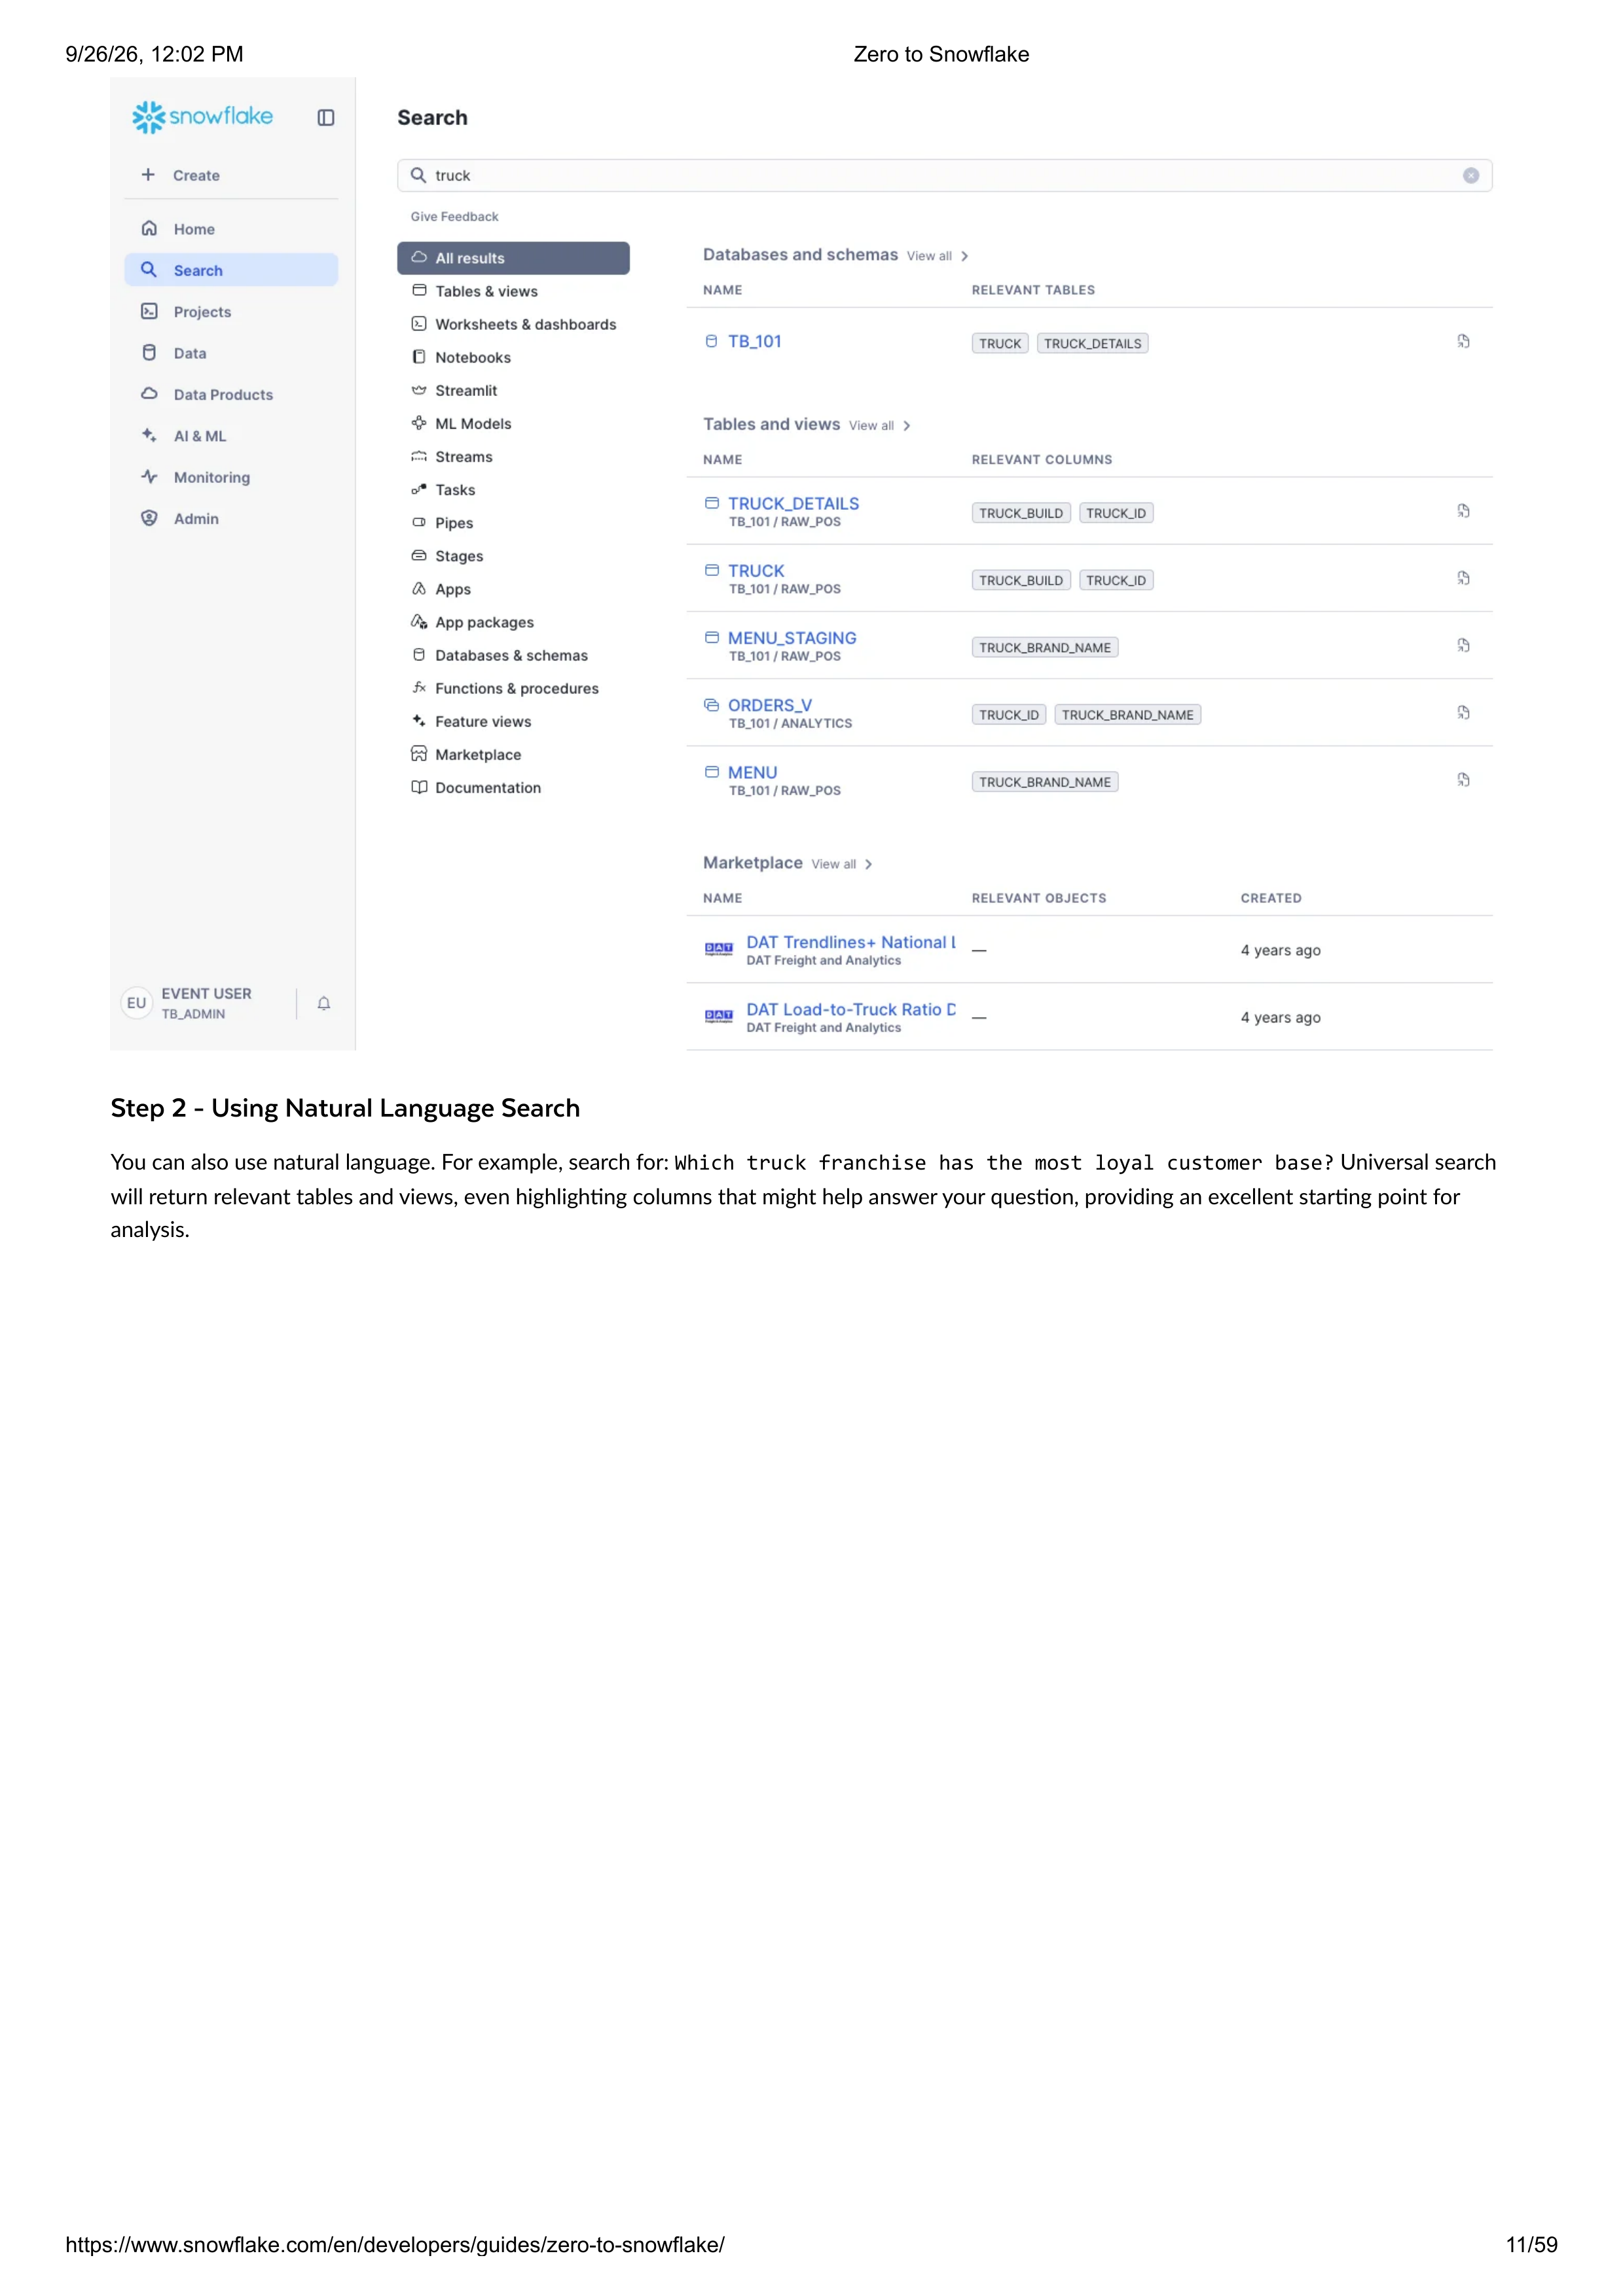This screenshot has width=1623, height=2296.
Task: Open MENU table link
Action: click(x=752, y=772)
